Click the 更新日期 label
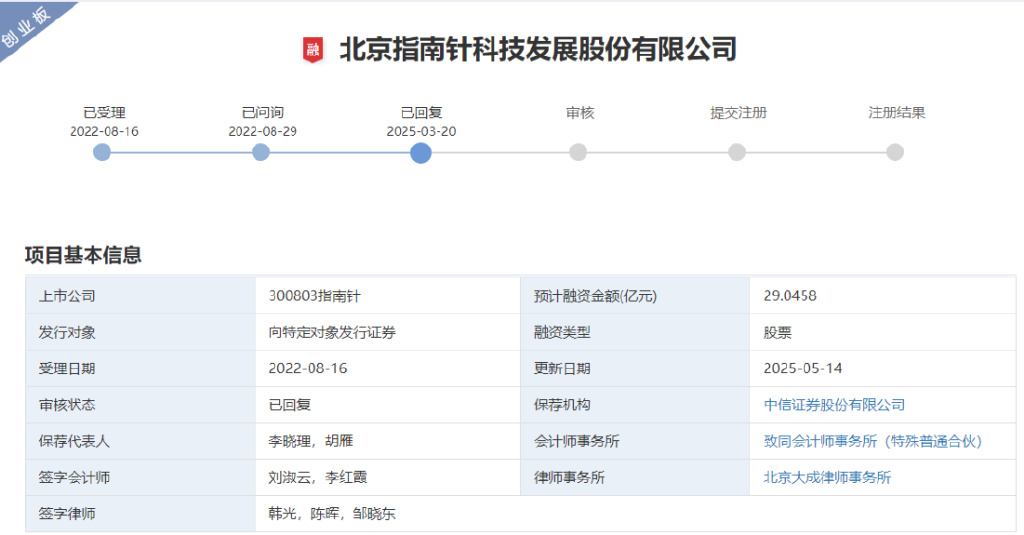This screenshot has height=535, width=1024. click(562, 368)
